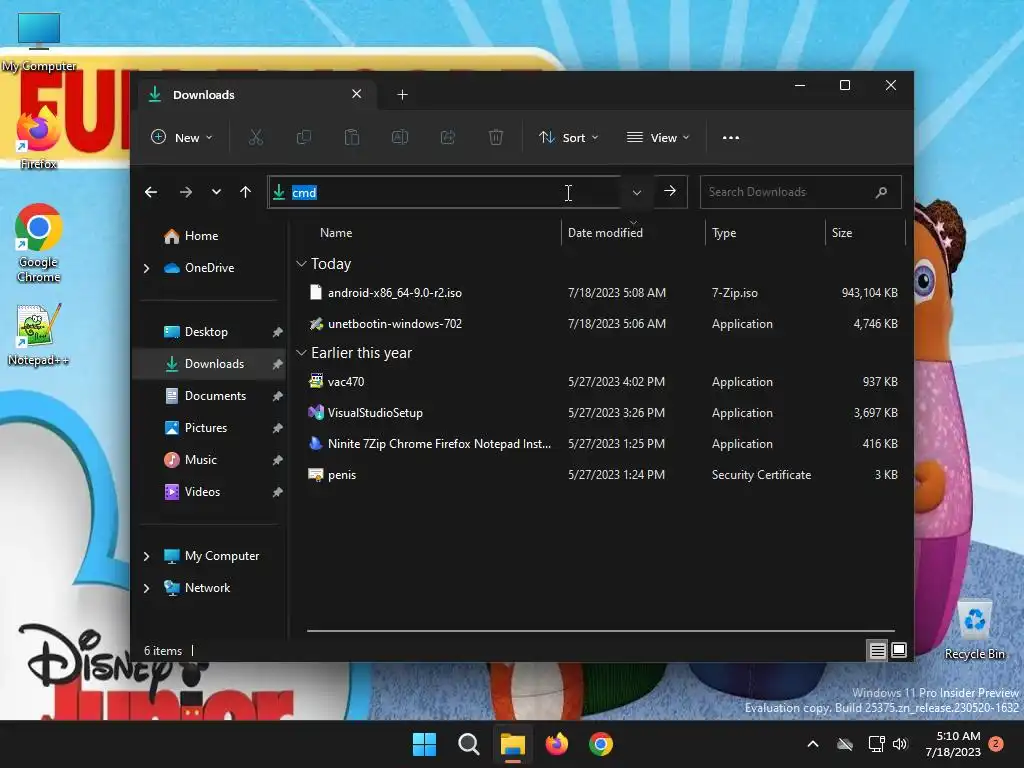Viewport: 1024px width, 768px height.
Task: Launch Chrome from the taskbar
Action: (x=601, y=744)
